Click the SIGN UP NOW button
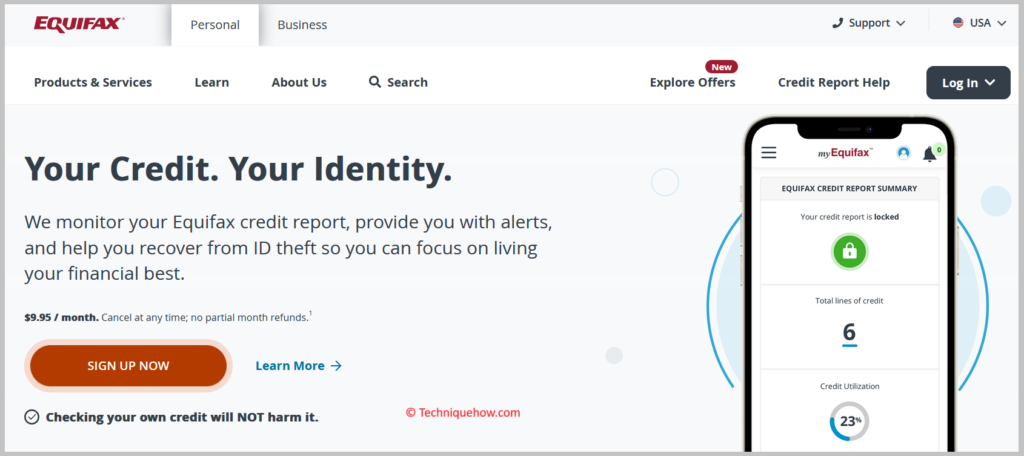 [128, 366]
